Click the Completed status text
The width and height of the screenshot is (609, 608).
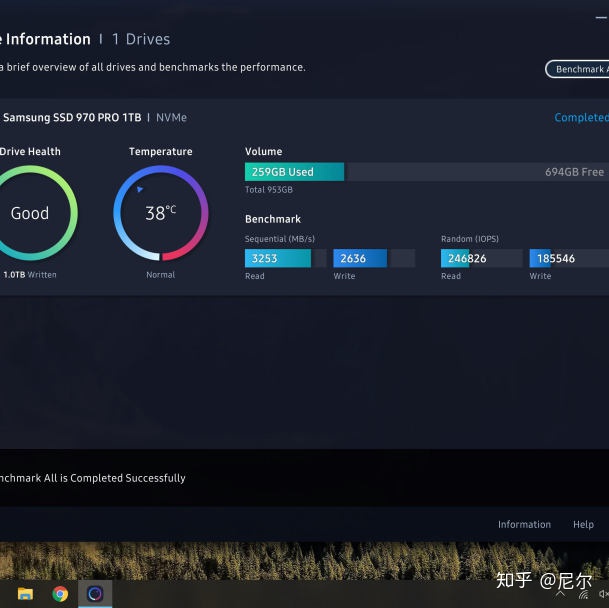581,117
